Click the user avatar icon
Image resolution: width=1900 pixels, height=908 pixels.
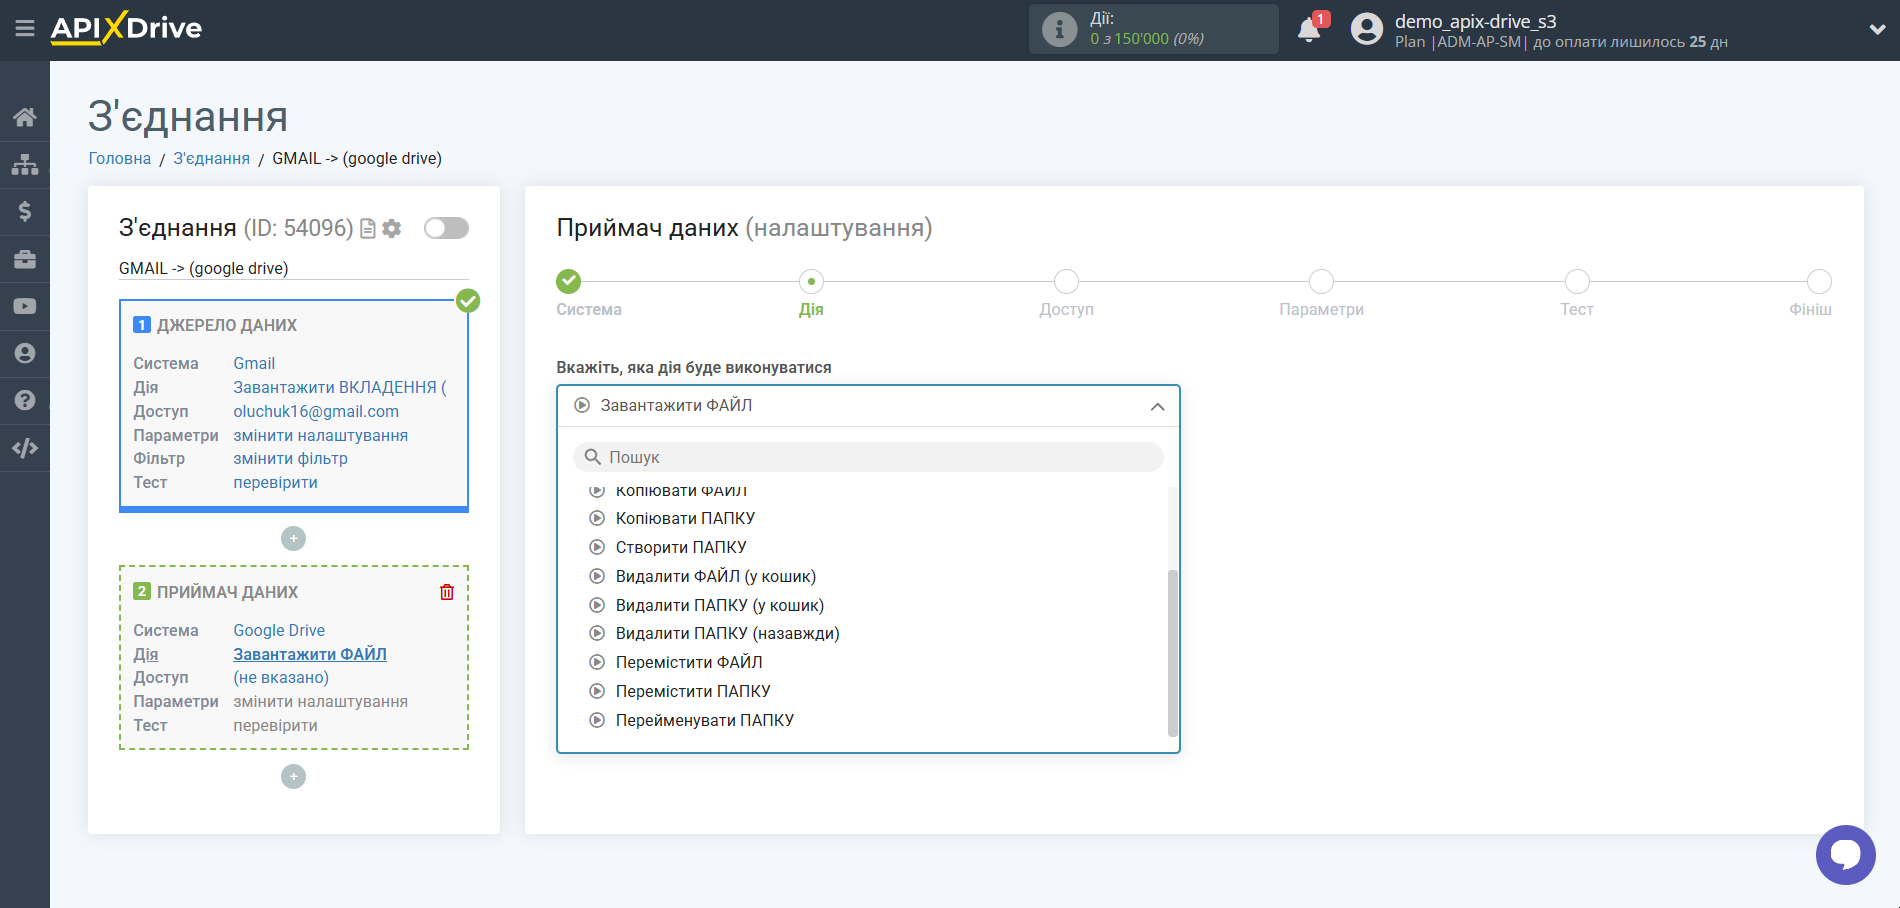[x=1366, y=29]
